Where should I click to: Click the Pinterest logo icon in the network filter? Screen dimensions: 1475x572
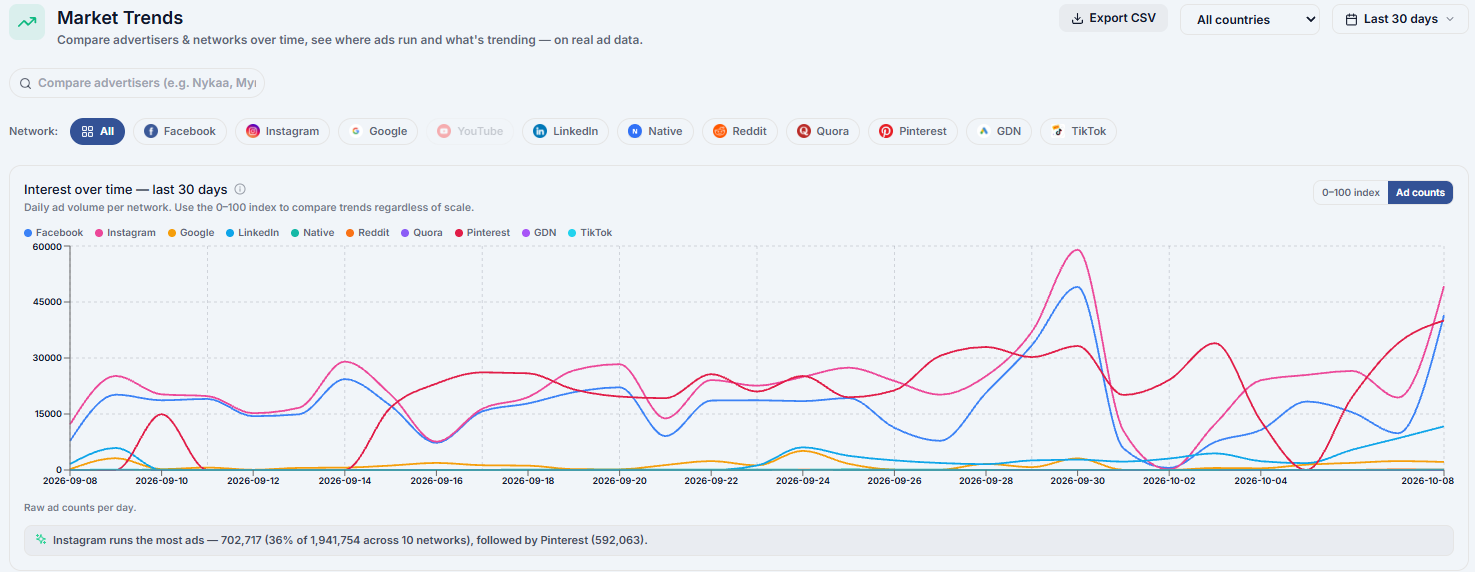click(886, 131)
